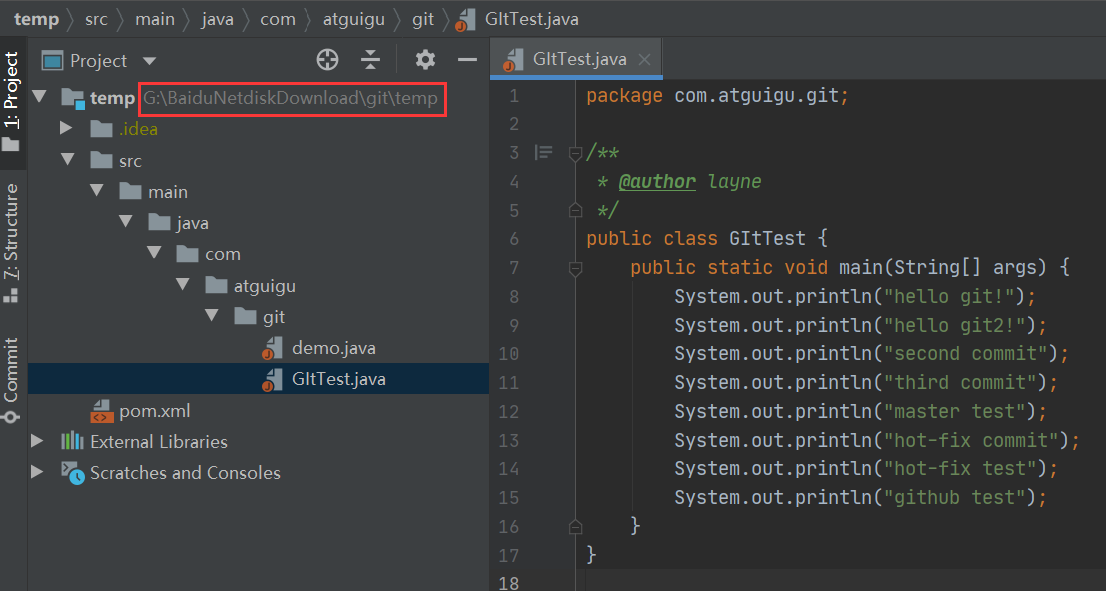Click the Scratches and Consoles icon

tap(72, 473)
